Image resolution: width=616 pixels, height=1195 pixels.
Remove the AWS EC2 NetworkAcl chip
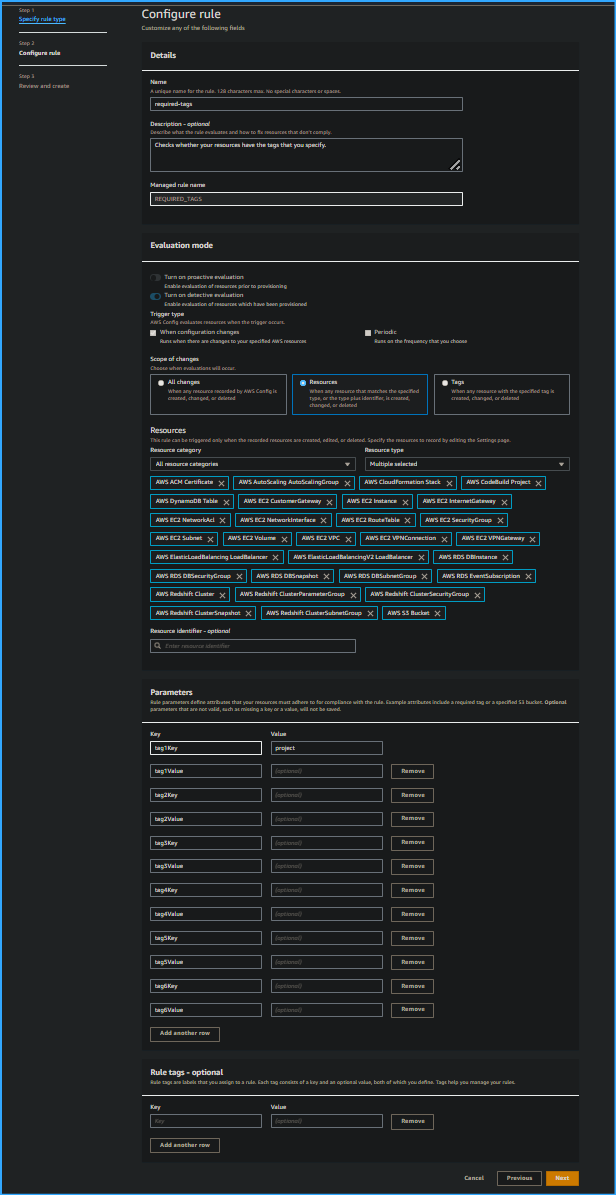(223, 521)
